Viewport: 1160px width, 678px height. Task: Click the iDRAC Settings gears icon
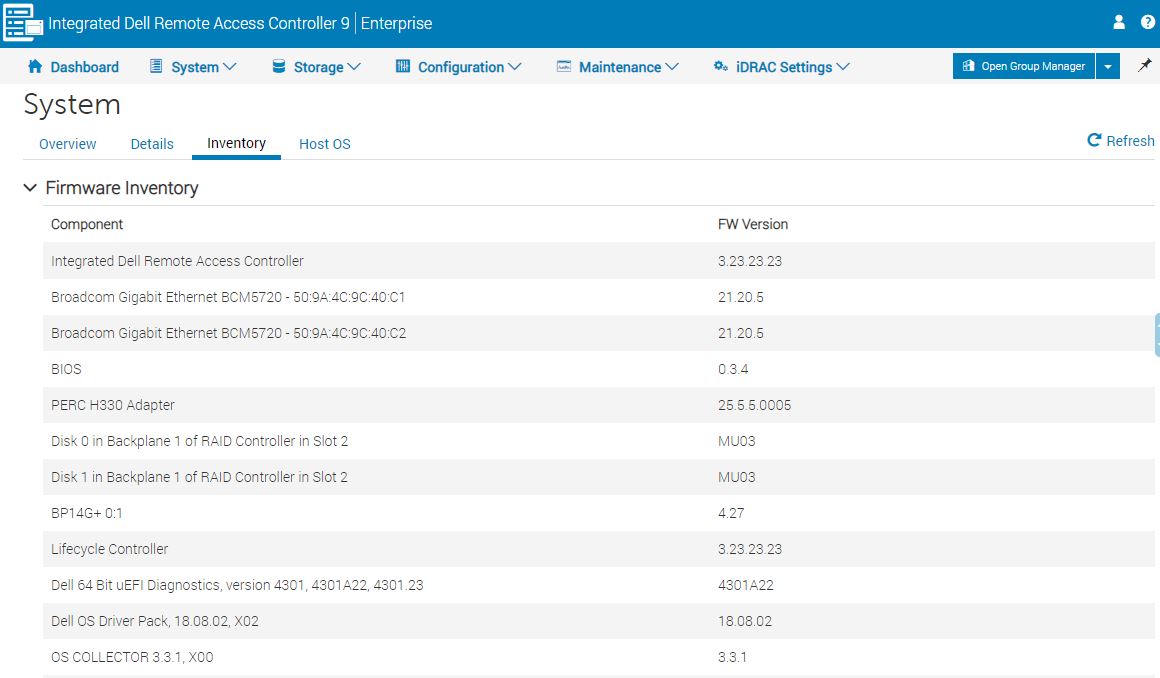[721, 67]
